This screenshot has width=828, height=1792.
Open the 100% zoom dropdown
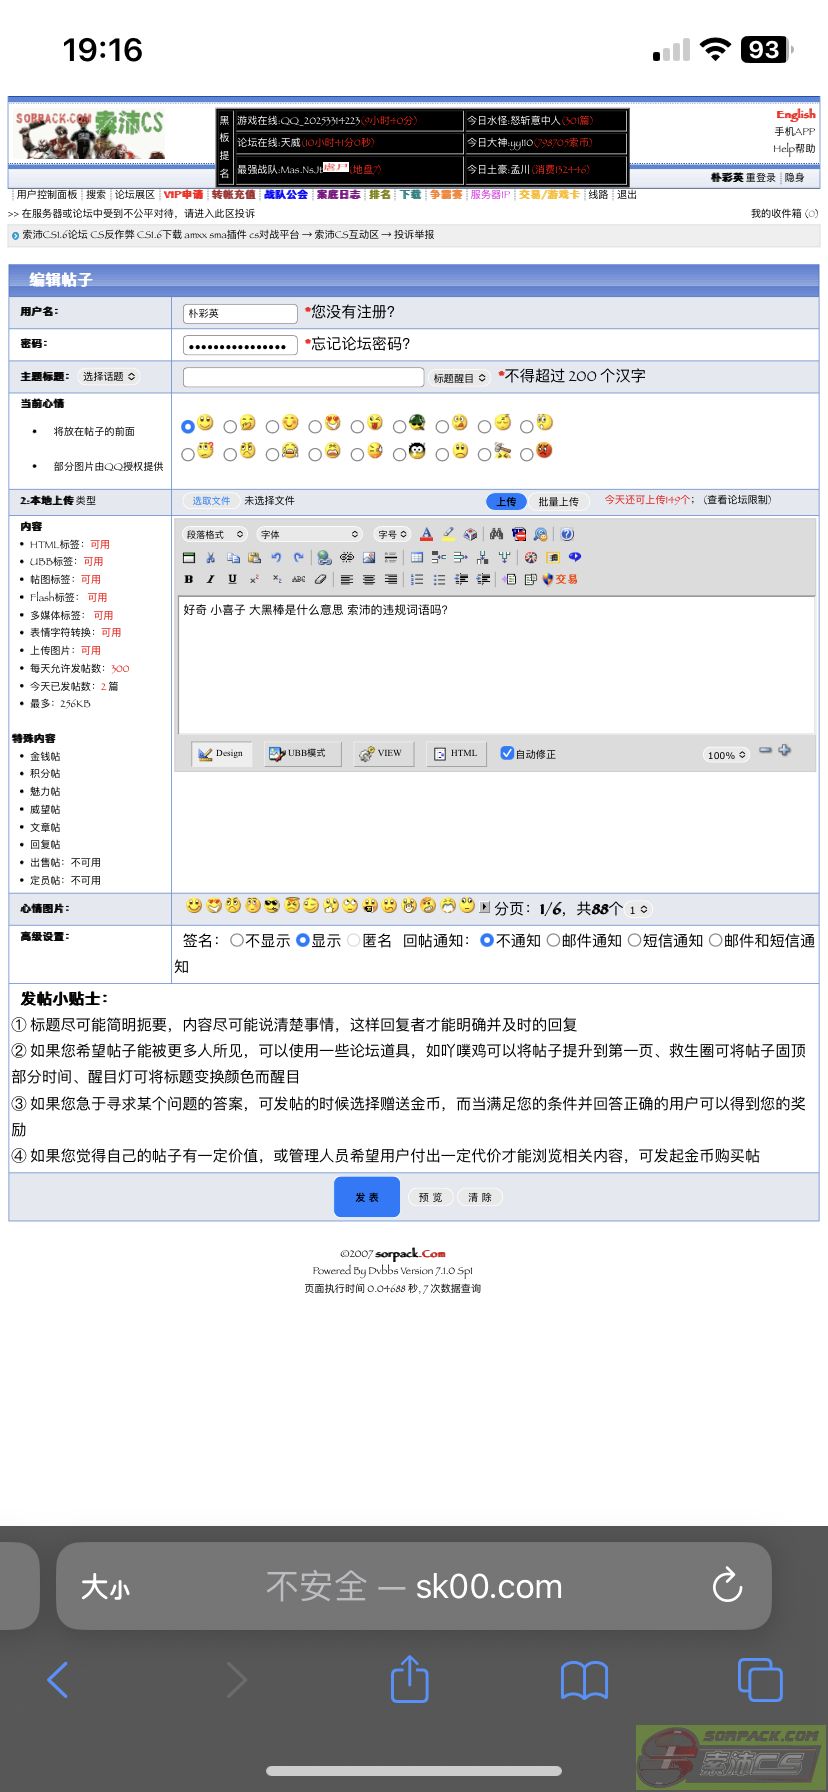[726, 755]
